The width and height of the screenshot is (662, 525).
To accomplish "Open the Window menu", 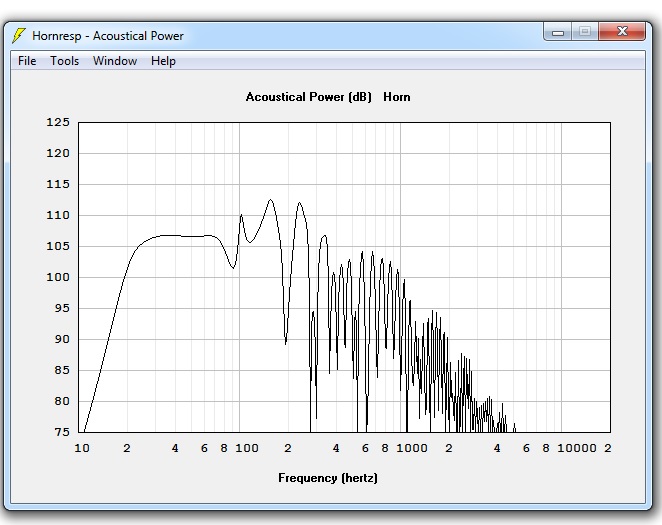I will 115,61.
